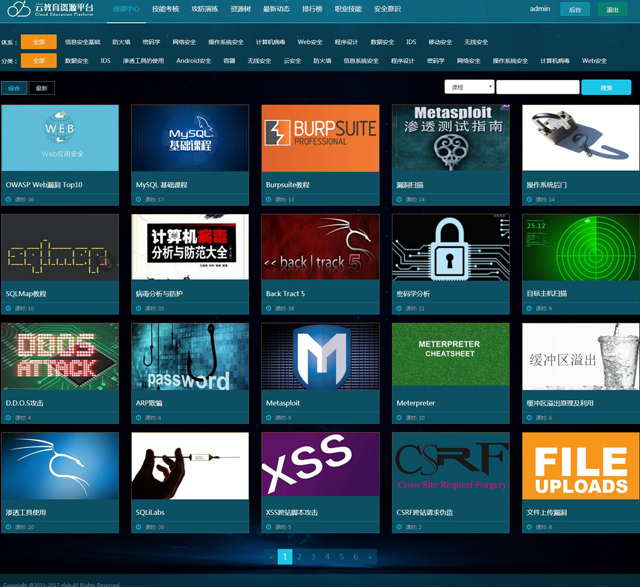
Task: Switch sorting to 最新
Action: [x=42, y=88]
